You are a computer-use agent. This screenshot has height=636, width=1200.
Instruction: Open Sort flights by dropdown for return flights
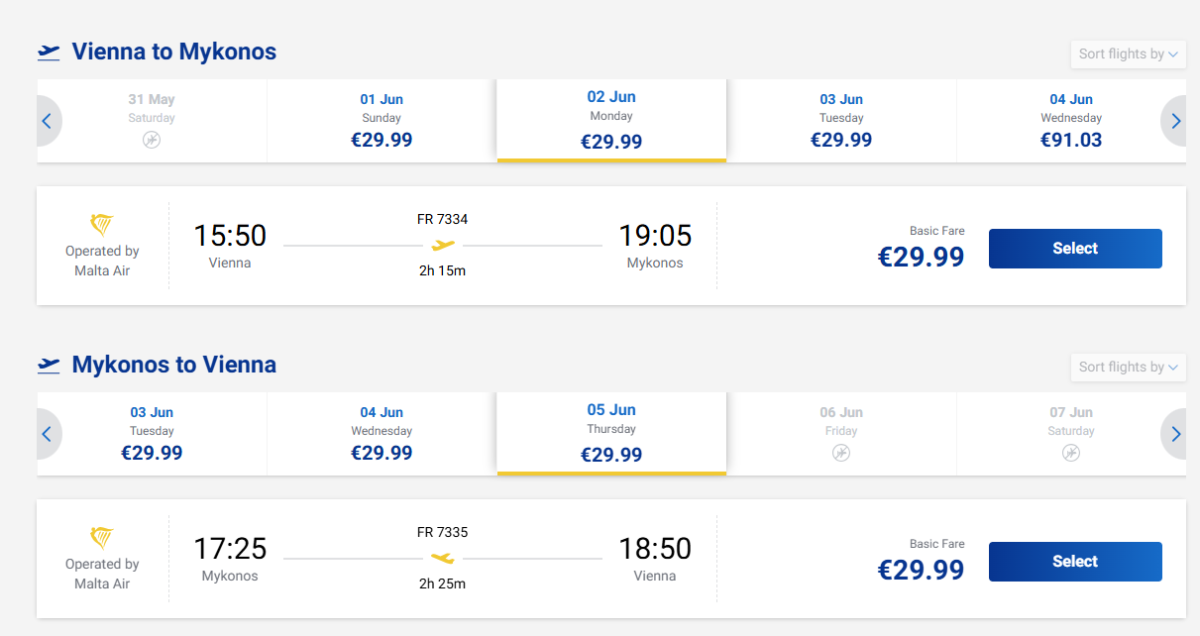coord(1128,367)
